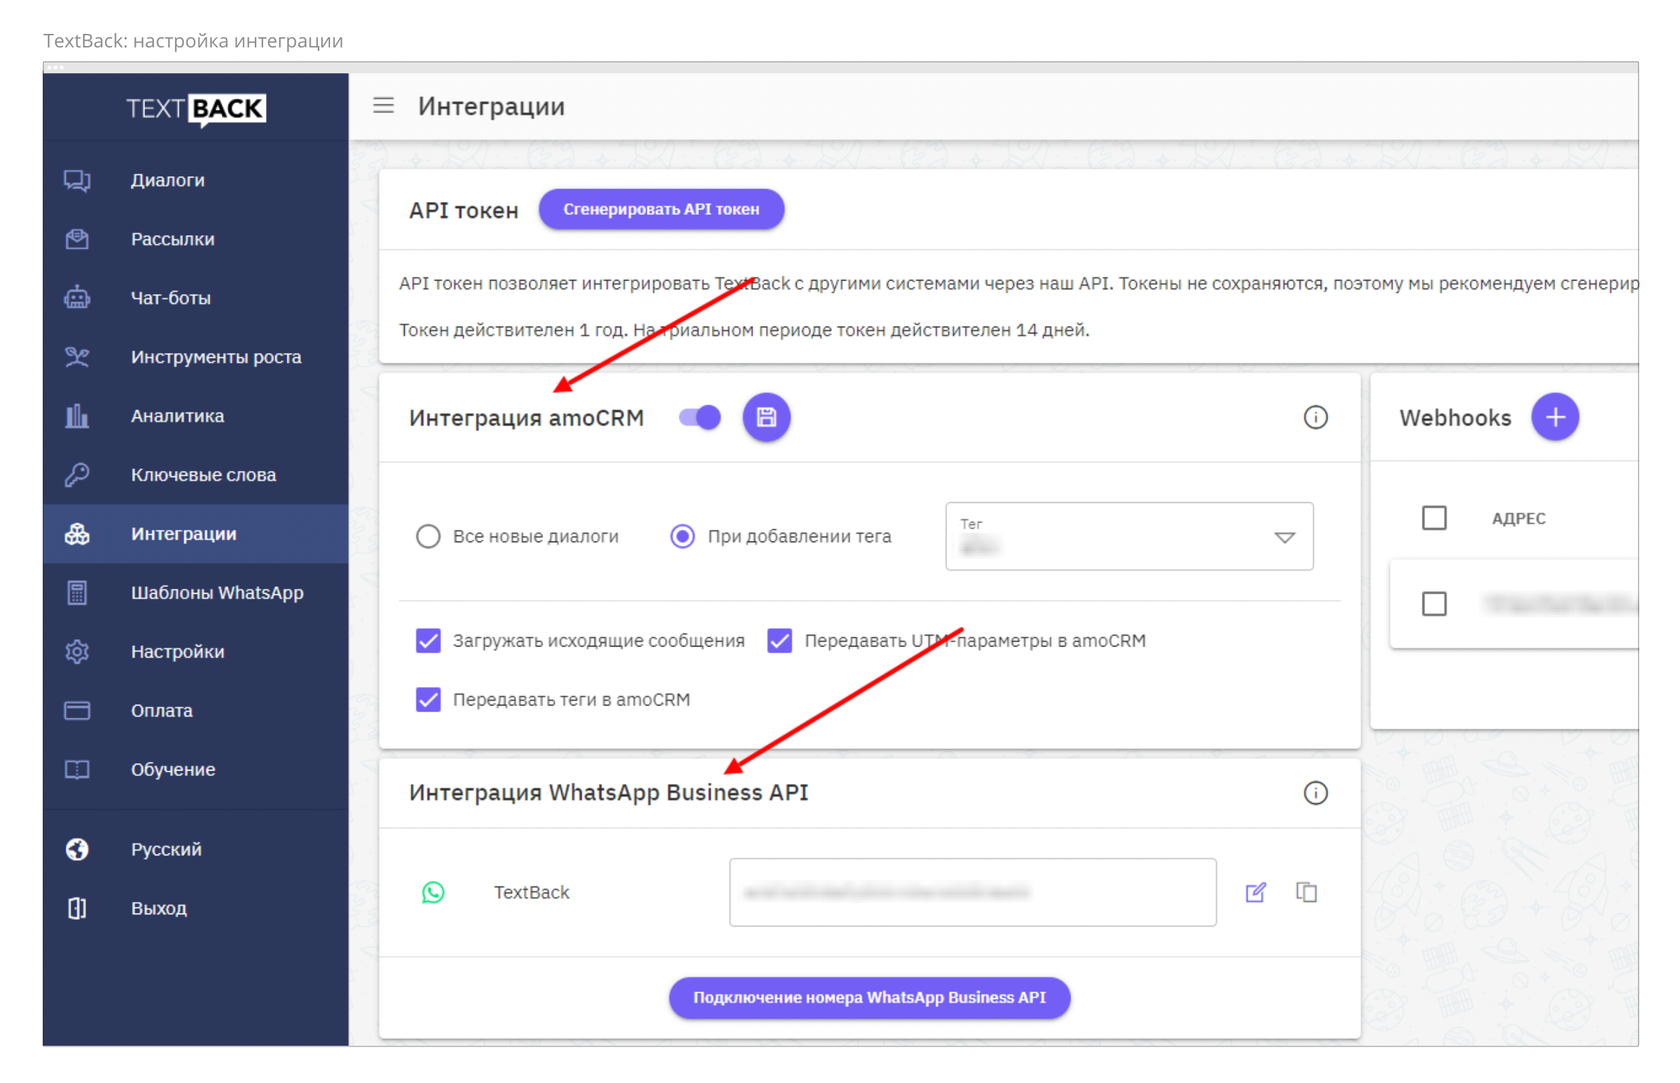
Task: Click the API токен heading
Action: click(x=463, y=210)
